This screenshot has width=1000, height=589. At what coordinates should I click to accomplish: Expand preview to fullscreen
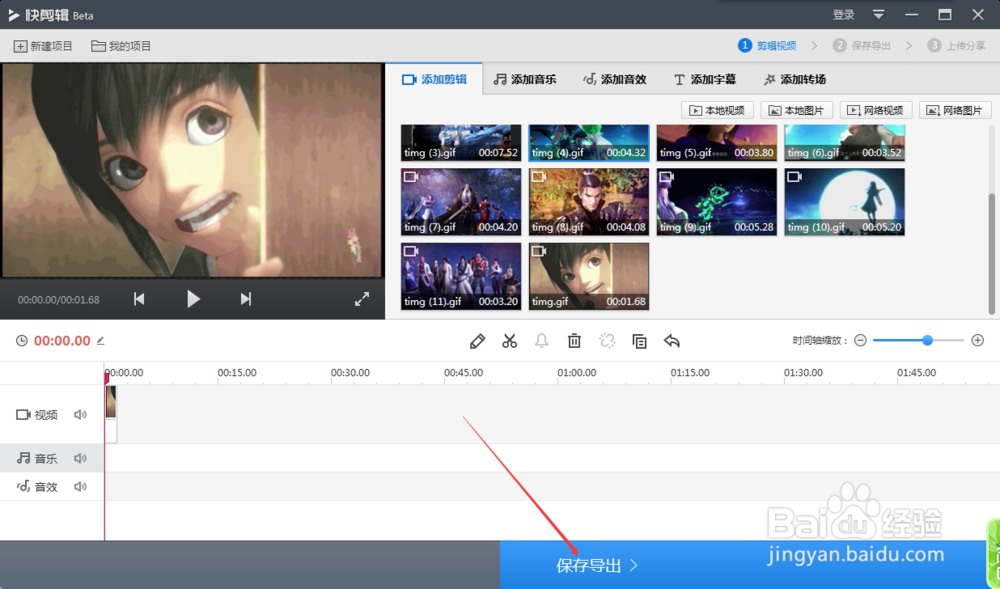click(362, 299)
